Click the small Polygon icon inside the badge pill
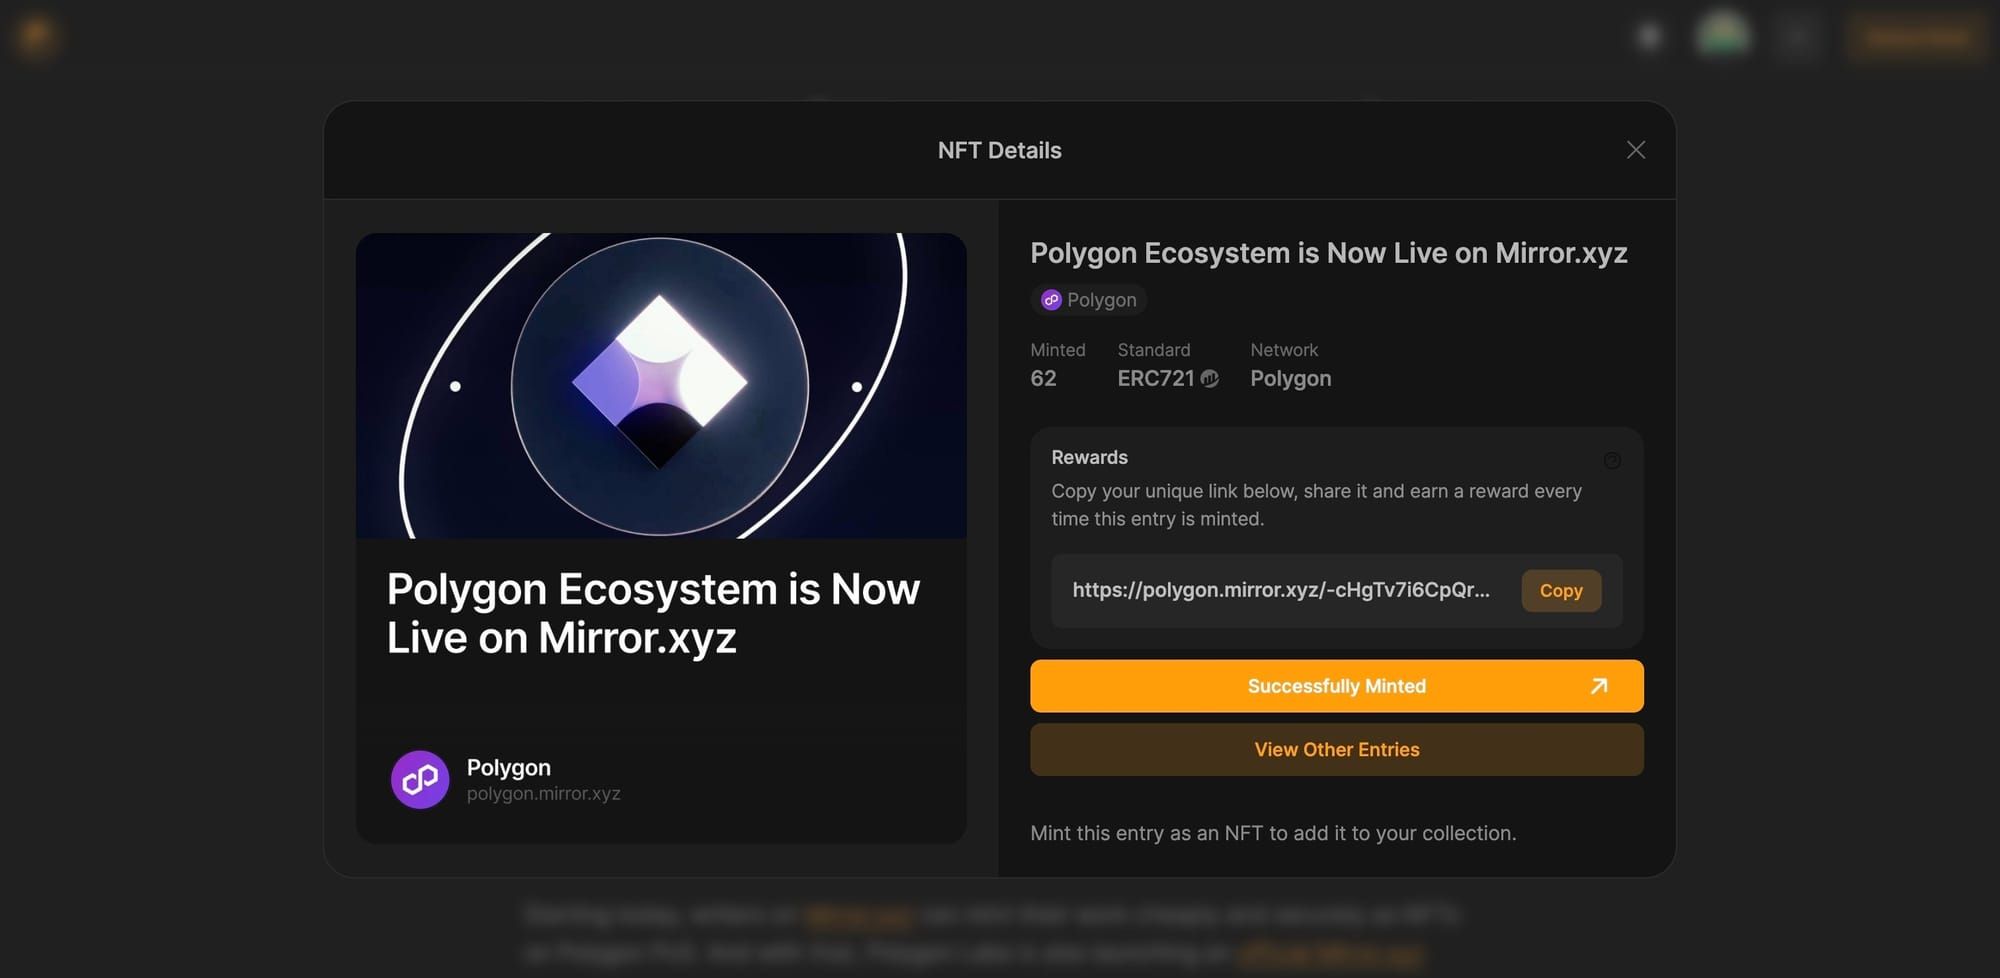Viewport: 2000px width, 978px height. click(x=1050, y=300)
